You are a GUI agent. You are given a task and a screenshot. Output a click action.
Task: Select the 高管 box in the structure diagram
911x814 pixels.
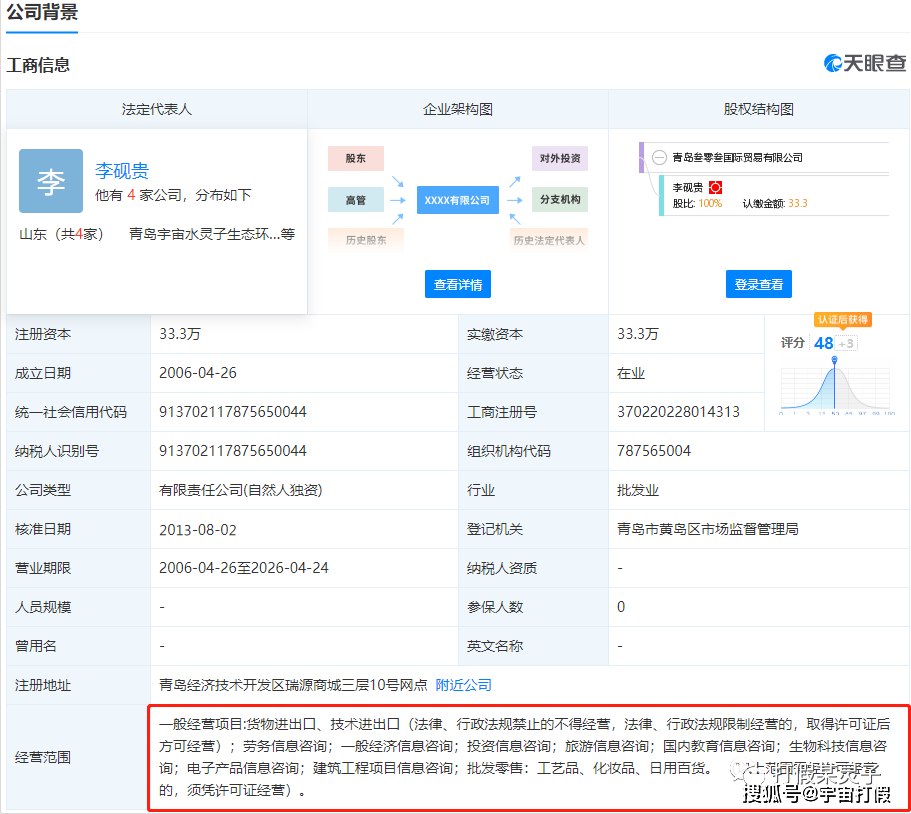356,200
